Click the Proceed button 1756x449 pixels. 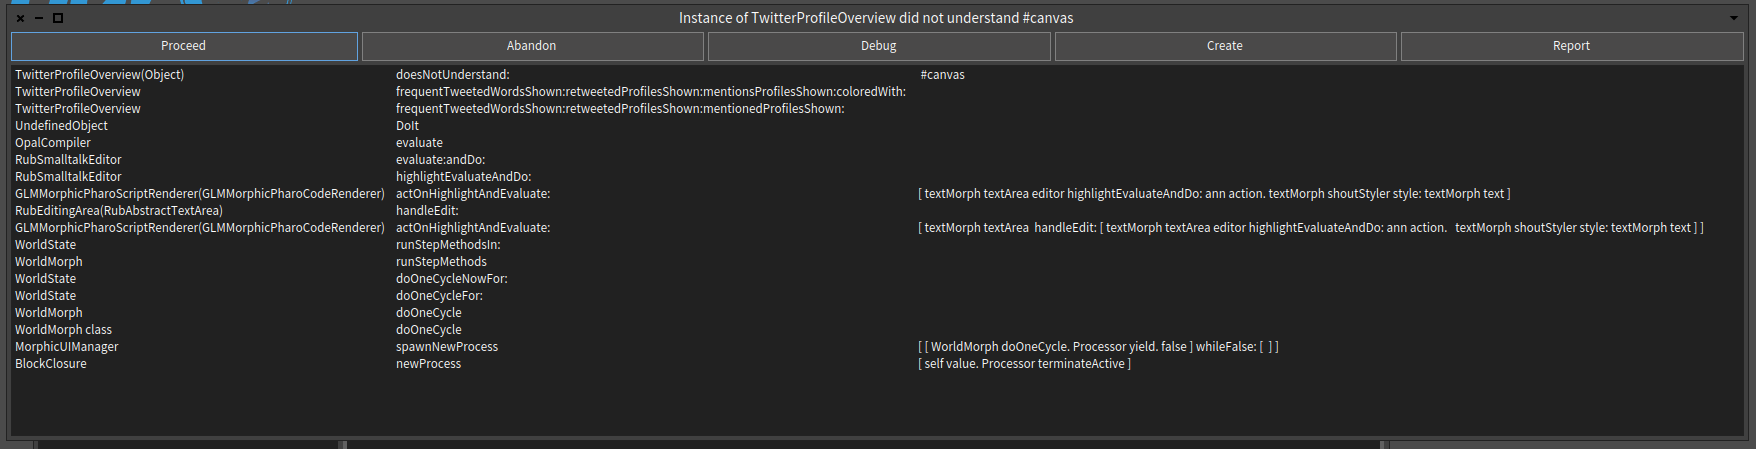(184, 46)
